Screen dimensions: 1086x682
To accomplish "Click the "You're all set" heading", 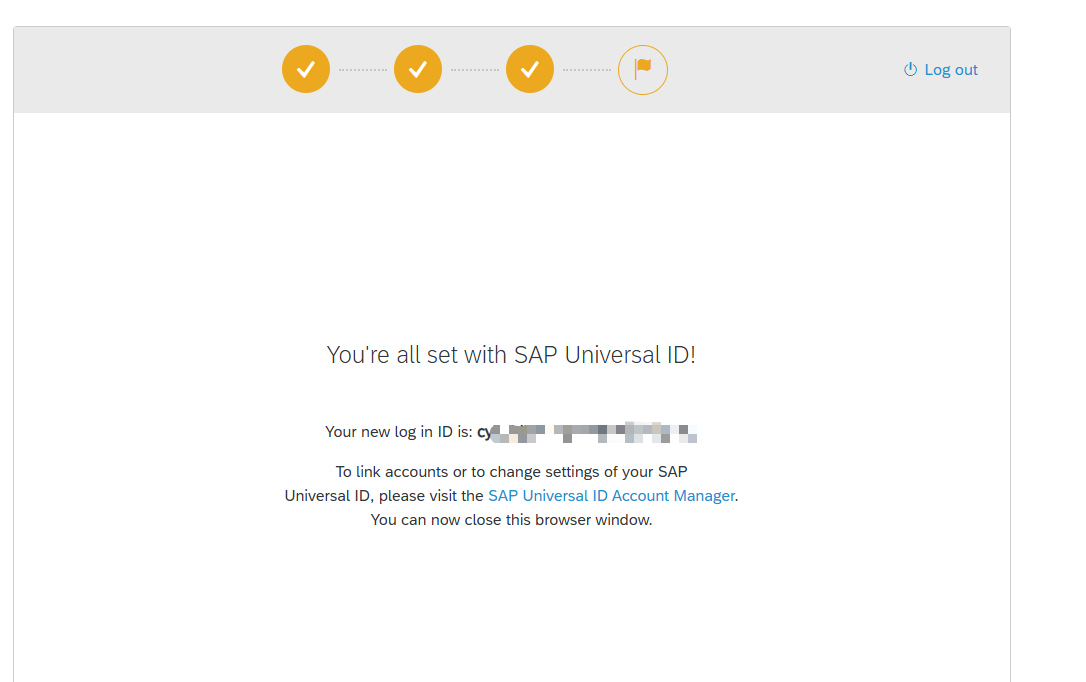I will pyautogui.click(x=511, y=355).
